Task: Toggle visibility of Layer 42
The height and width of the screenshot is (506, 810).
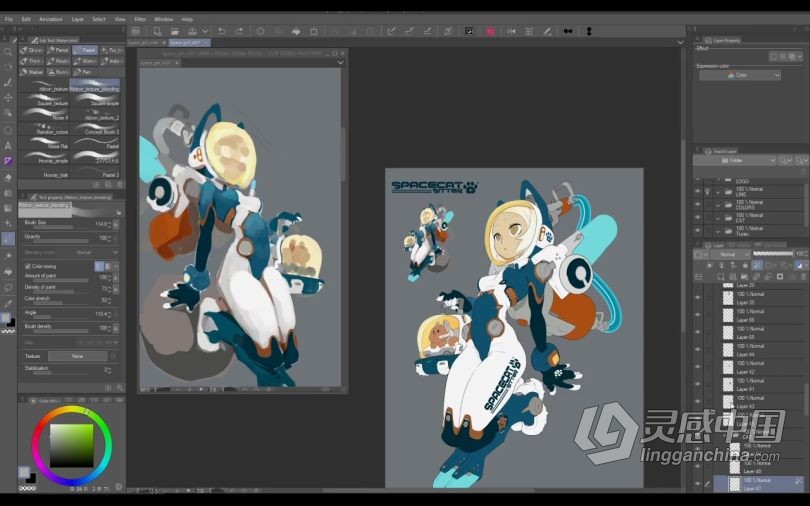Action: coord(698,367)
